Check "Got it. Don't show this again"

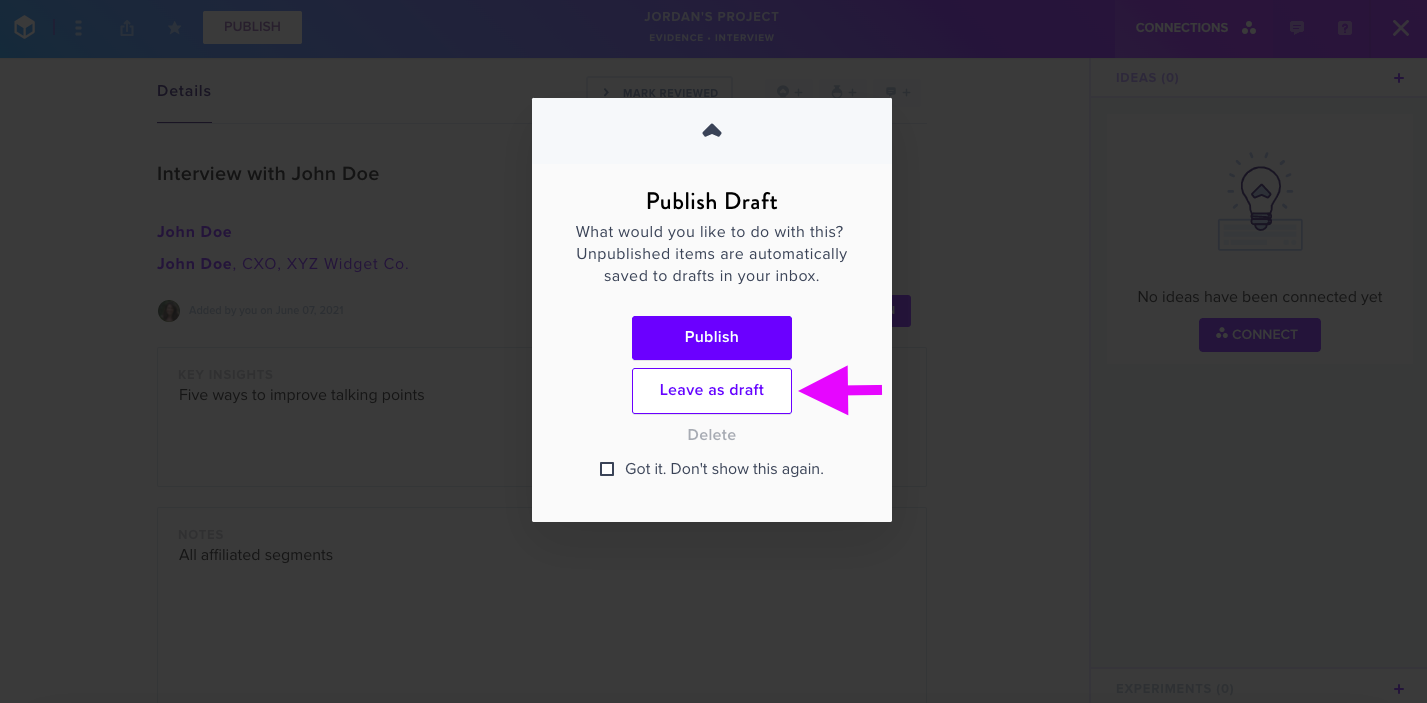[607, 469]
